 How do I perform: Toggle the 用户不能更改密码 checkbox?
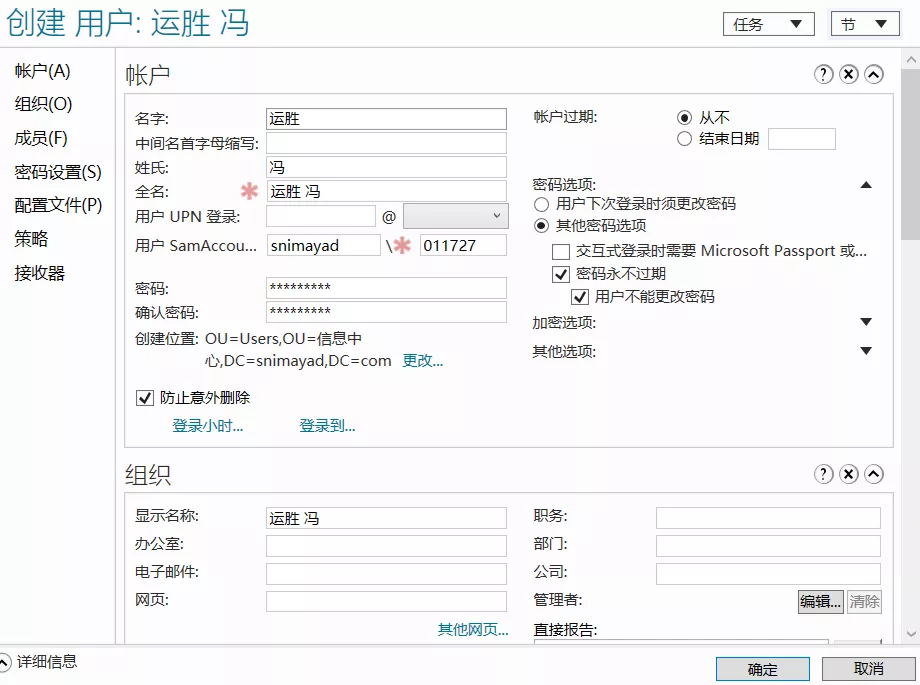click(x=579, y=297)
